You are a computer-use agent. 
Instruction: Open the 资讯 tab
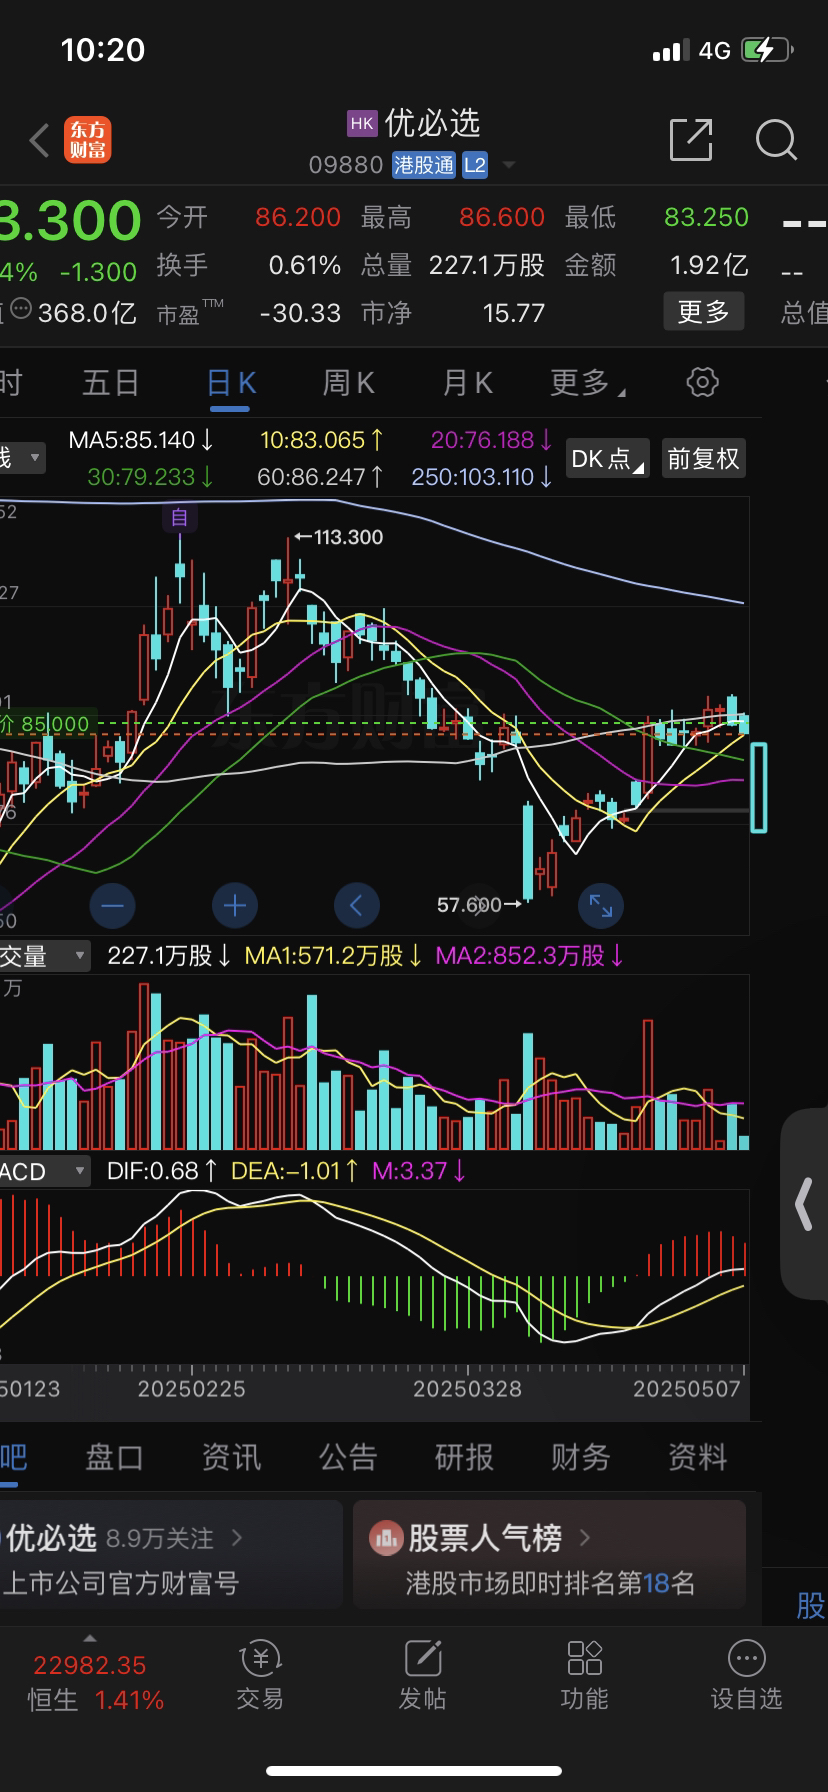[232, 1457]
